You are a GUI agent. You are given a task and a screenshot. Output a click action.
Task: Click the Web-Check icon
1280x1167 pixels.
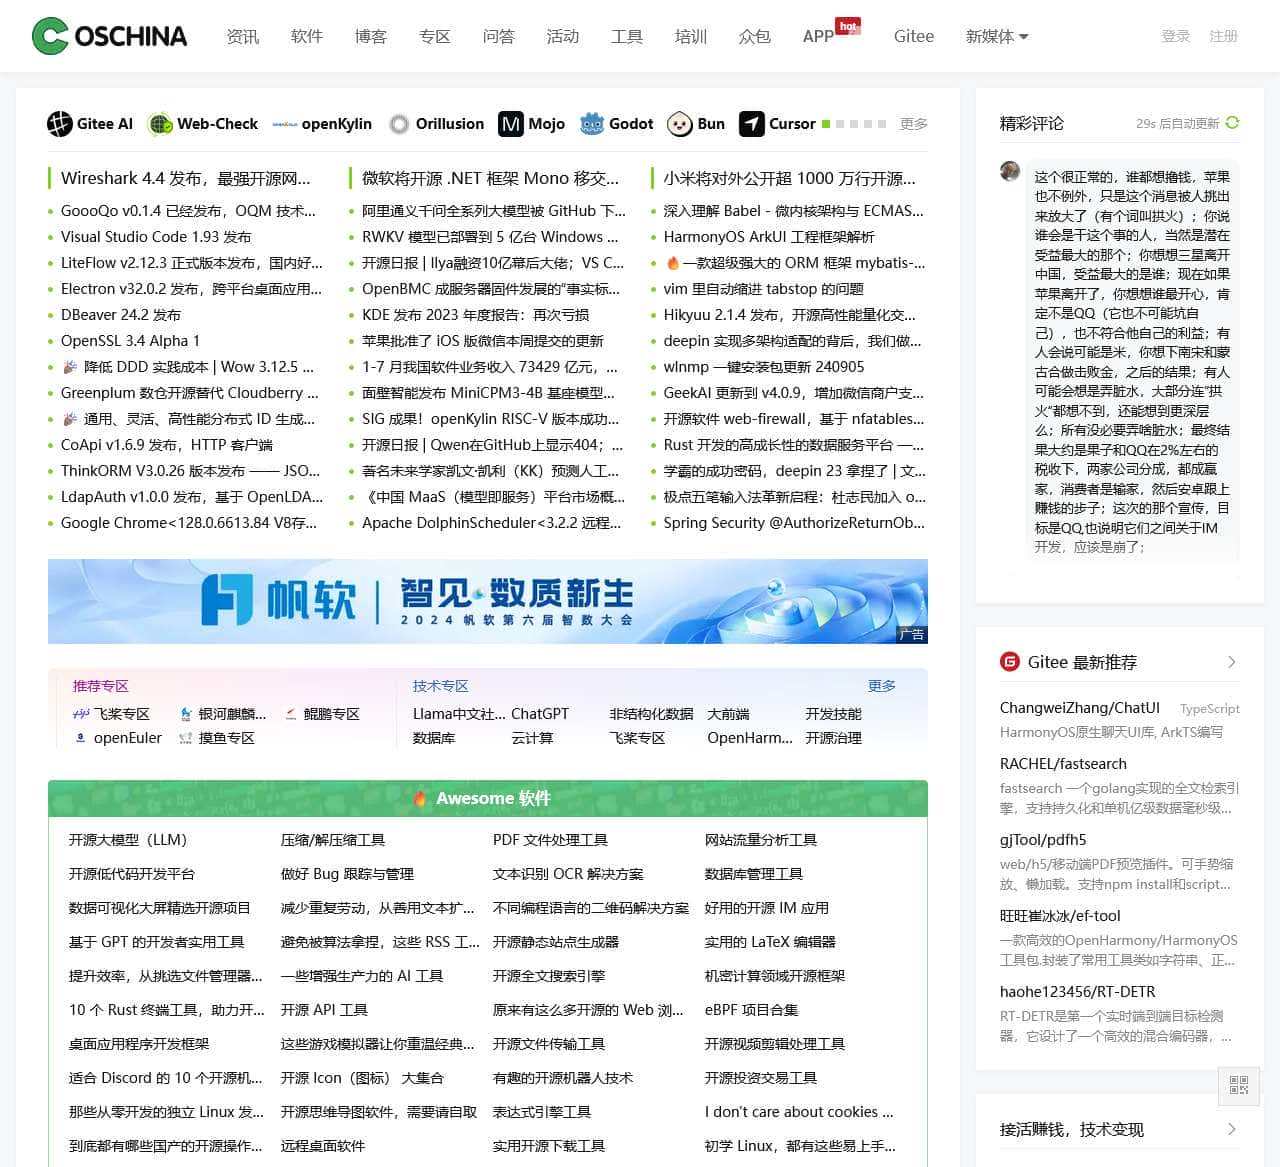160,124
